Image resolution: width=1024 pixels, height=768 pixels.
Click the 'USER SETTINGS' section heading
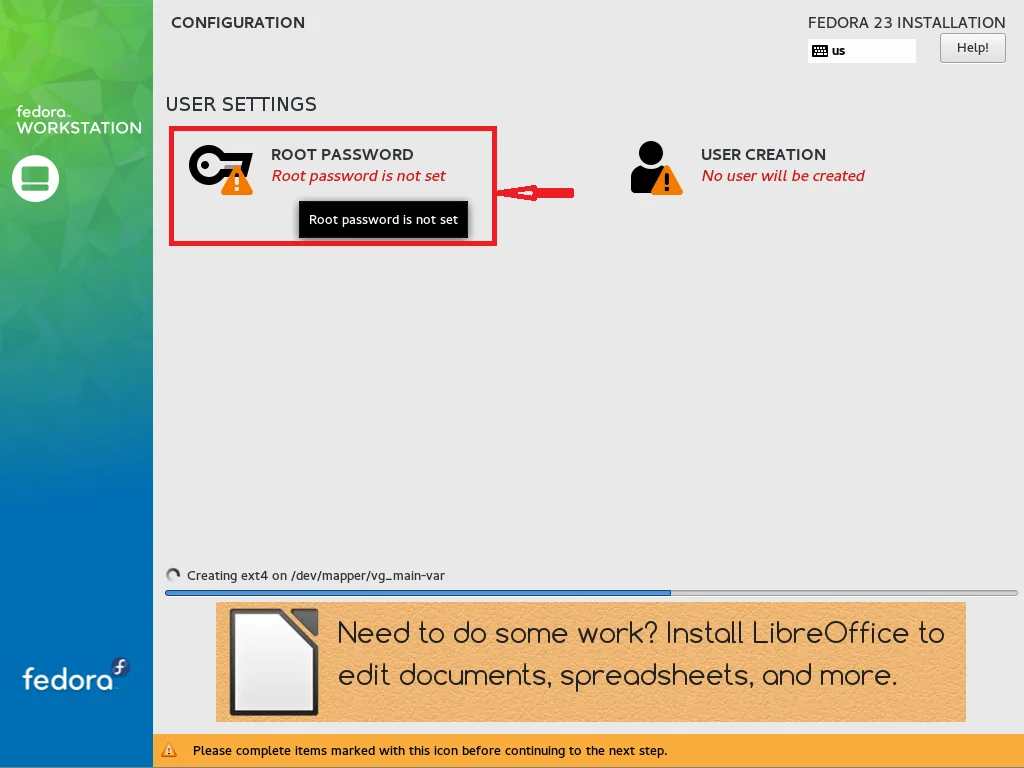(x=241, y=104)
